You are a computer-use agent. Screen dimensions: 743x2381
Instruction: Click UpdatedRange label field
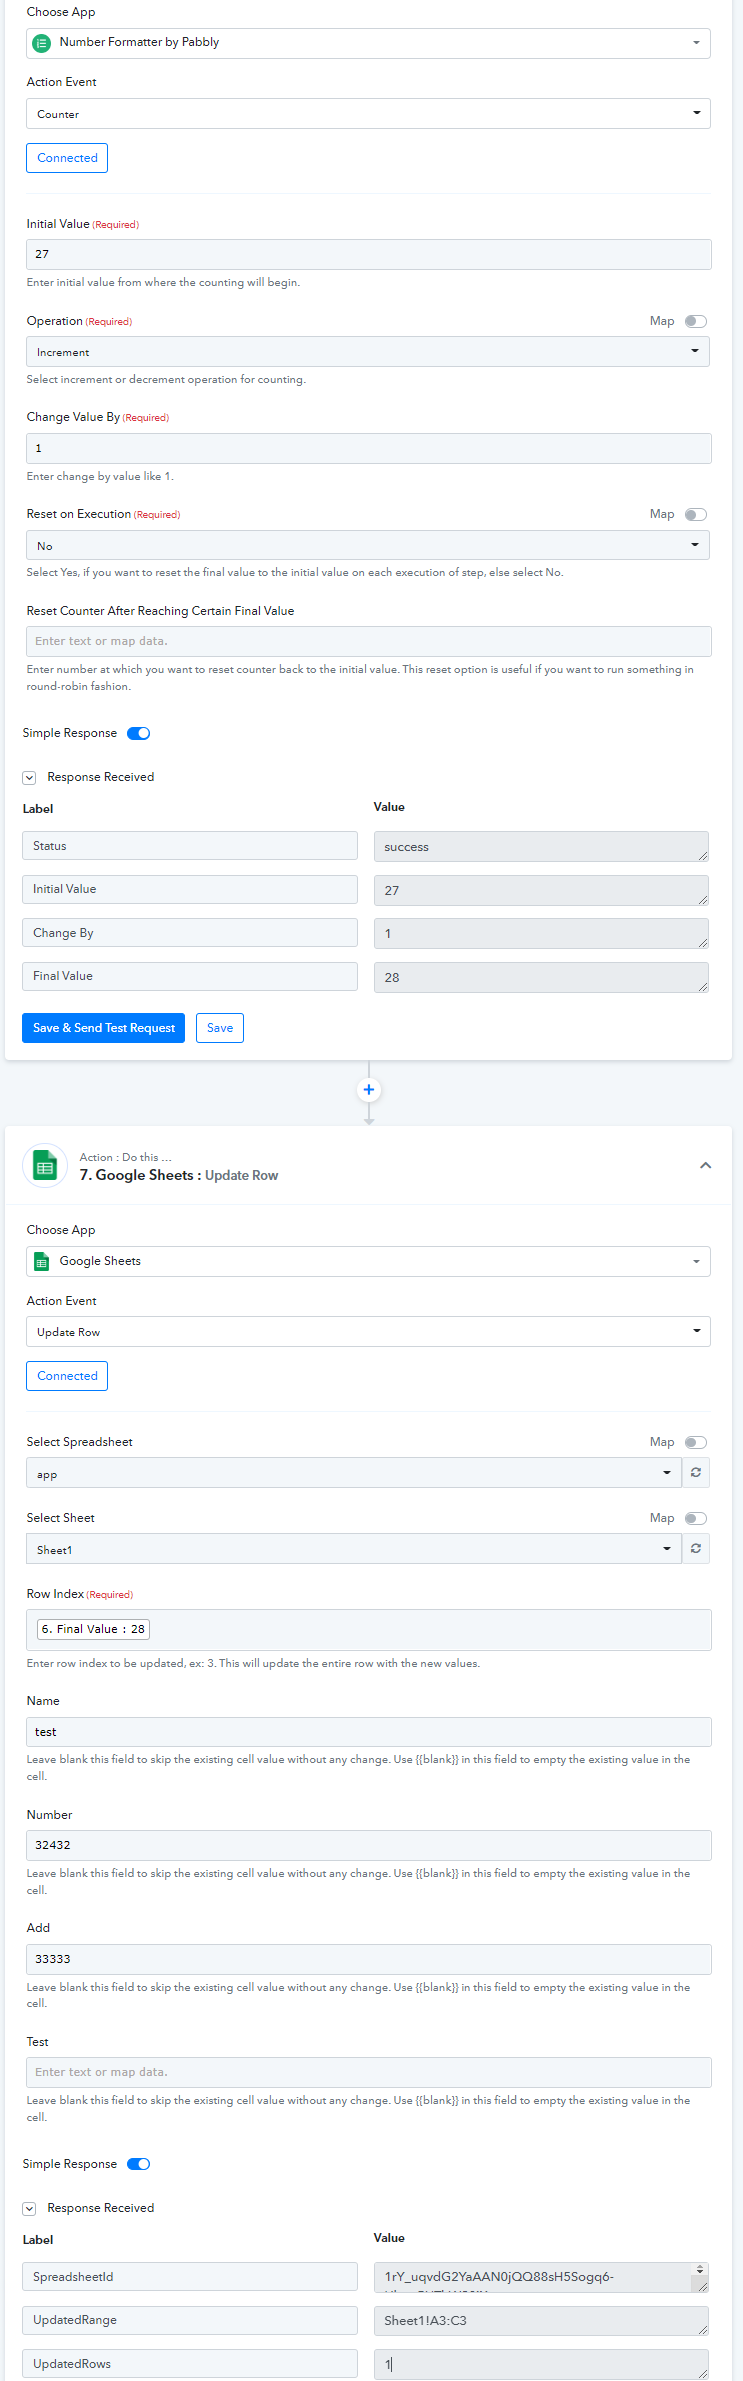tap(190, 2320)
